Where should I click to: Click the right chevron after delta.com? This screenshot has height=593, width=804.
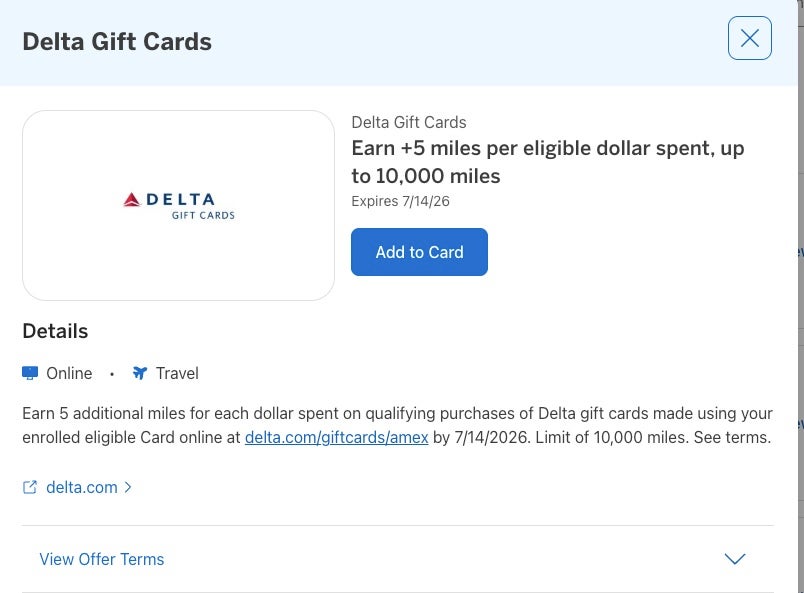128,487
